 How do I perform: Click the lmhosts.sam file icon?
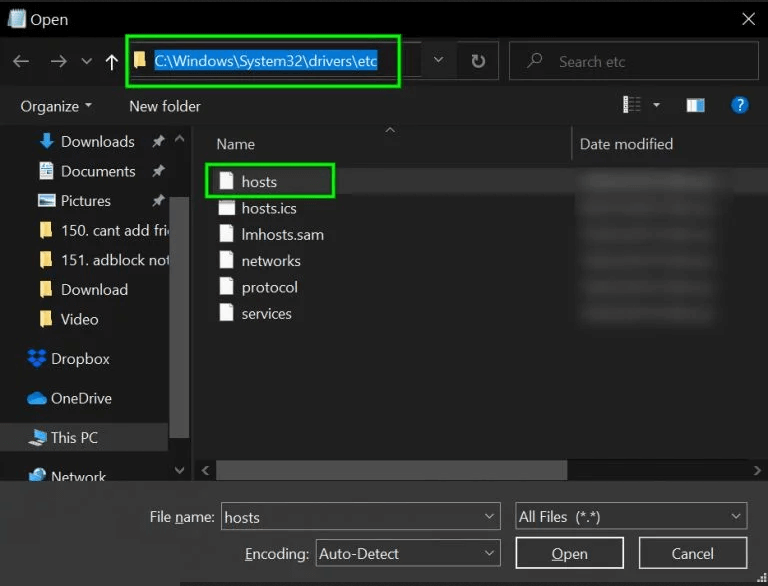click(x=226, y=234)
